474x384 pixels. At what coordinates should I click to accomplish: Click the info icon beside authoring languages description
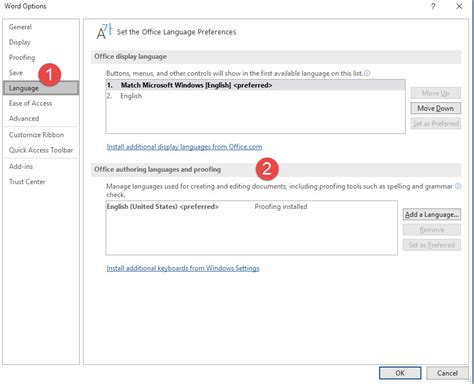point(458,186)
